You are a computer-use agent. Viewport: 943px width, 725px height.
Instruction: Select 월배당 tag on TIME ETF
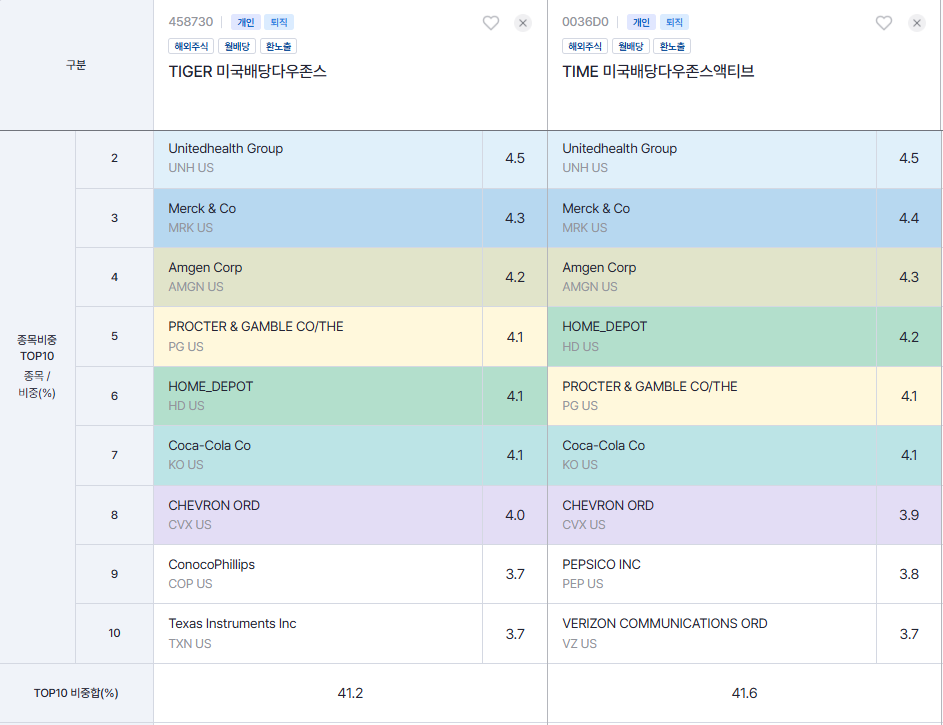[x=631, y=46]
